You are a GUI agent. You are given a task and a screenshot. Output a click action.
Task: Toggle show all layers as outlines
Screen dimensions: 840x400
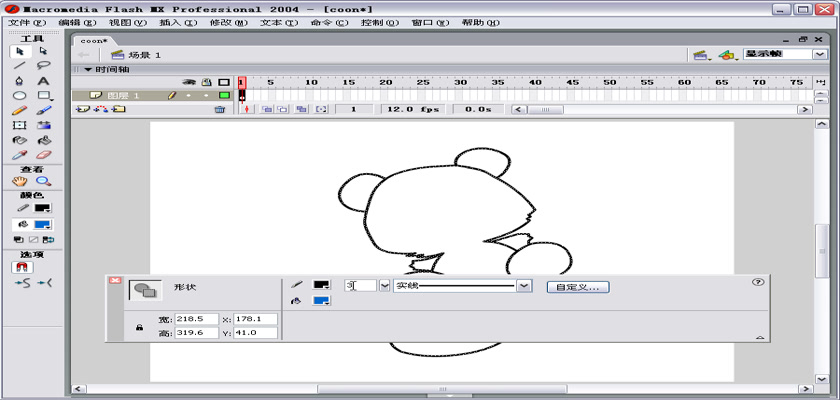224,82
